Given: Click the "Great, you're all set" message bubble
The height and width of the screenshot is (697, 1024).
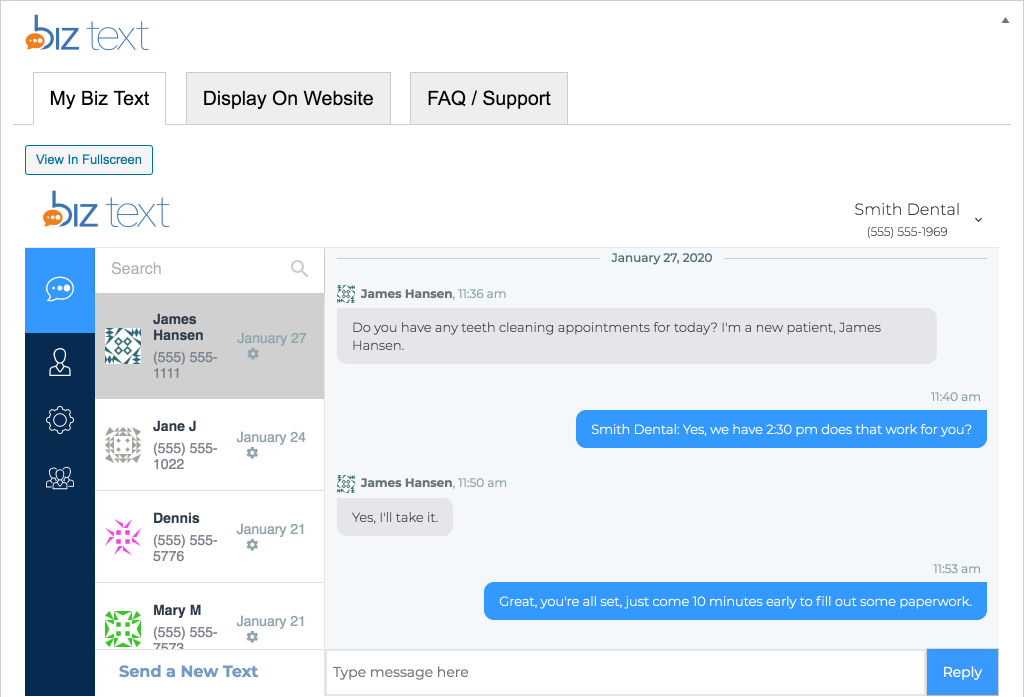Looking at the screenshot, I should tap(735, 601).
